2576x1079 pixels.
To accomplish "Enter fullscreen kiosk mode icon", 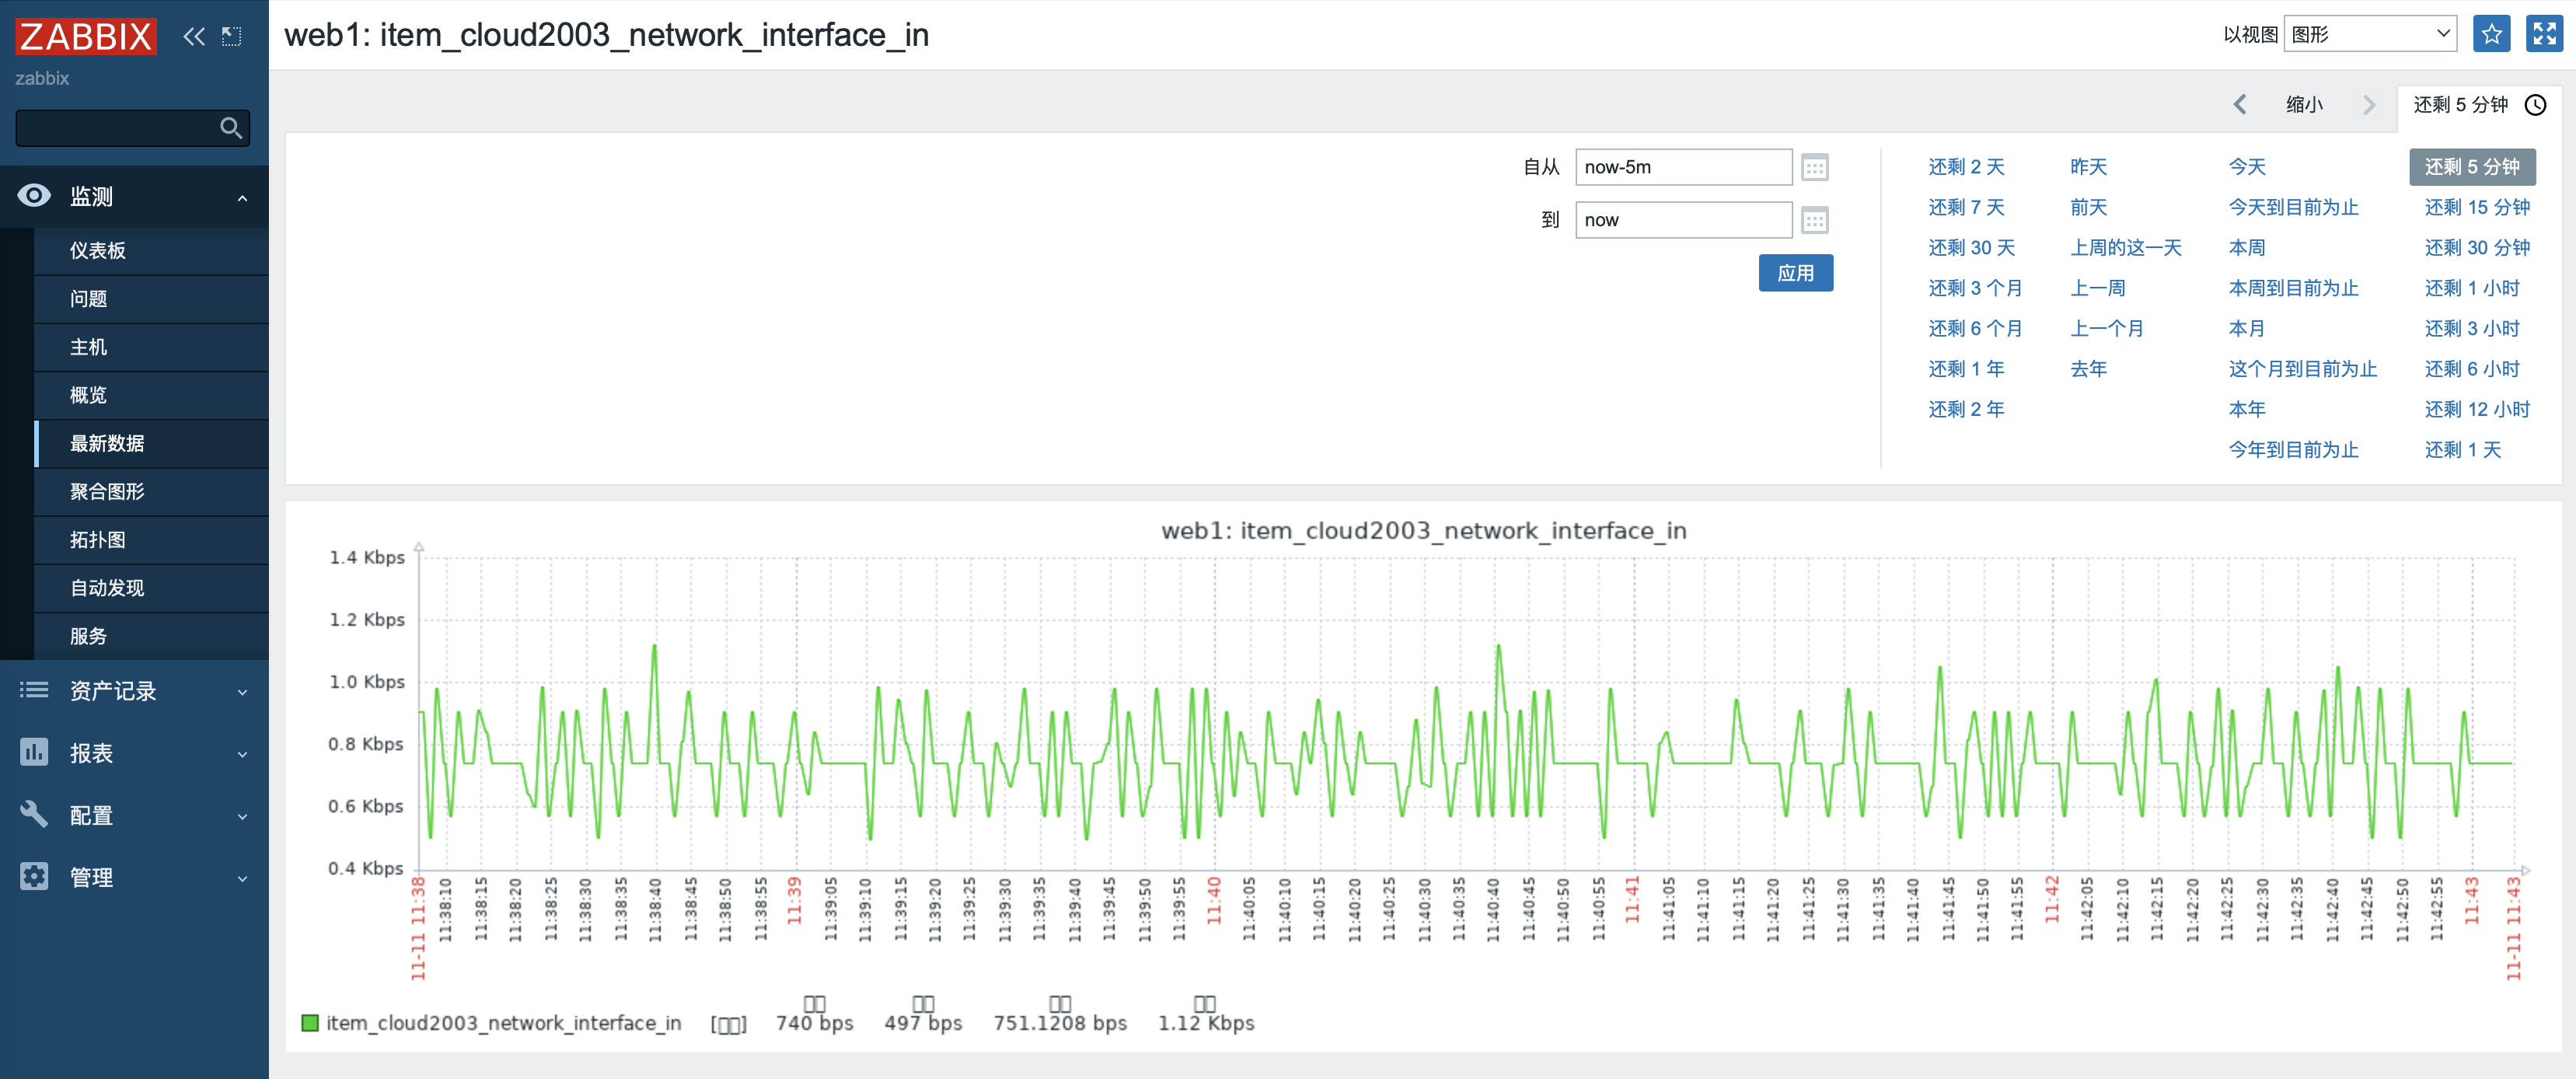I will coord(2544,34).
